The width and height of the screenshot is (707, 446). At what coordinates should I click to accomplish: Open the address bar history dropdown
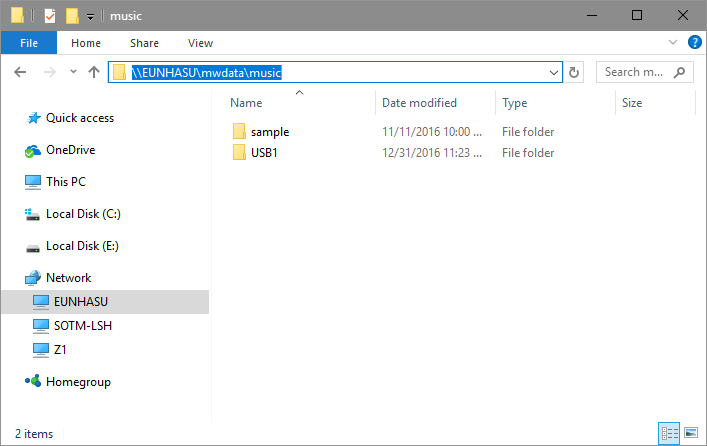(x=554, y=72)
